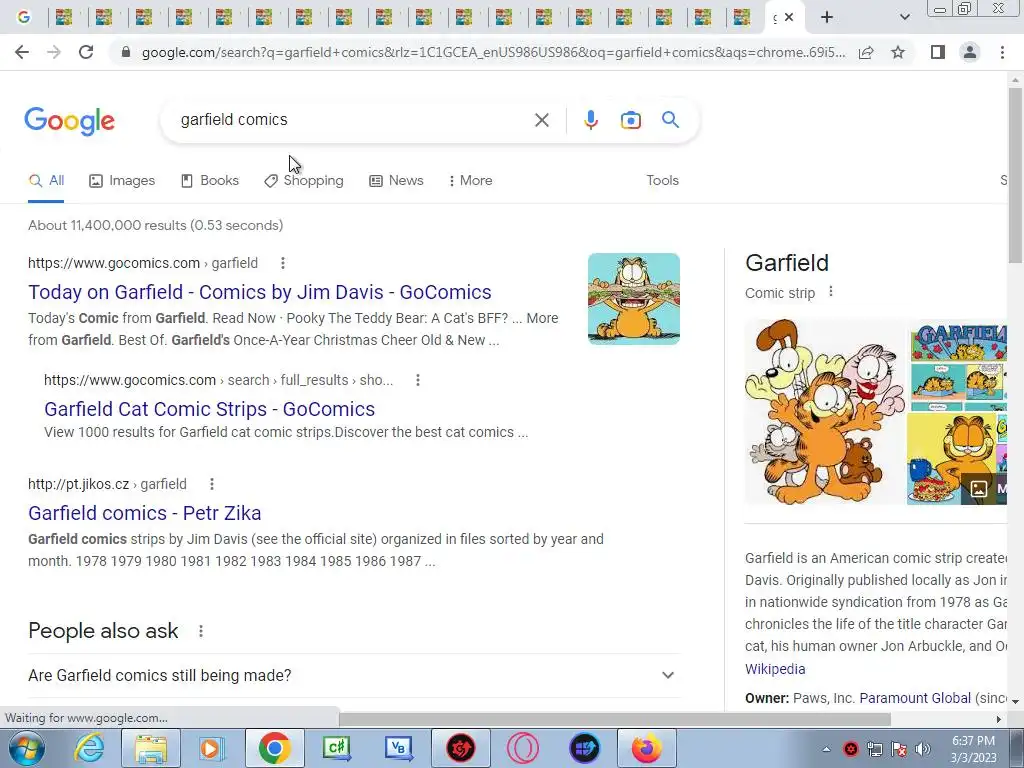Click the scroll-right arrow of horizontal scrollbar
Screen dimensions: 1024x768
(999, 719)
